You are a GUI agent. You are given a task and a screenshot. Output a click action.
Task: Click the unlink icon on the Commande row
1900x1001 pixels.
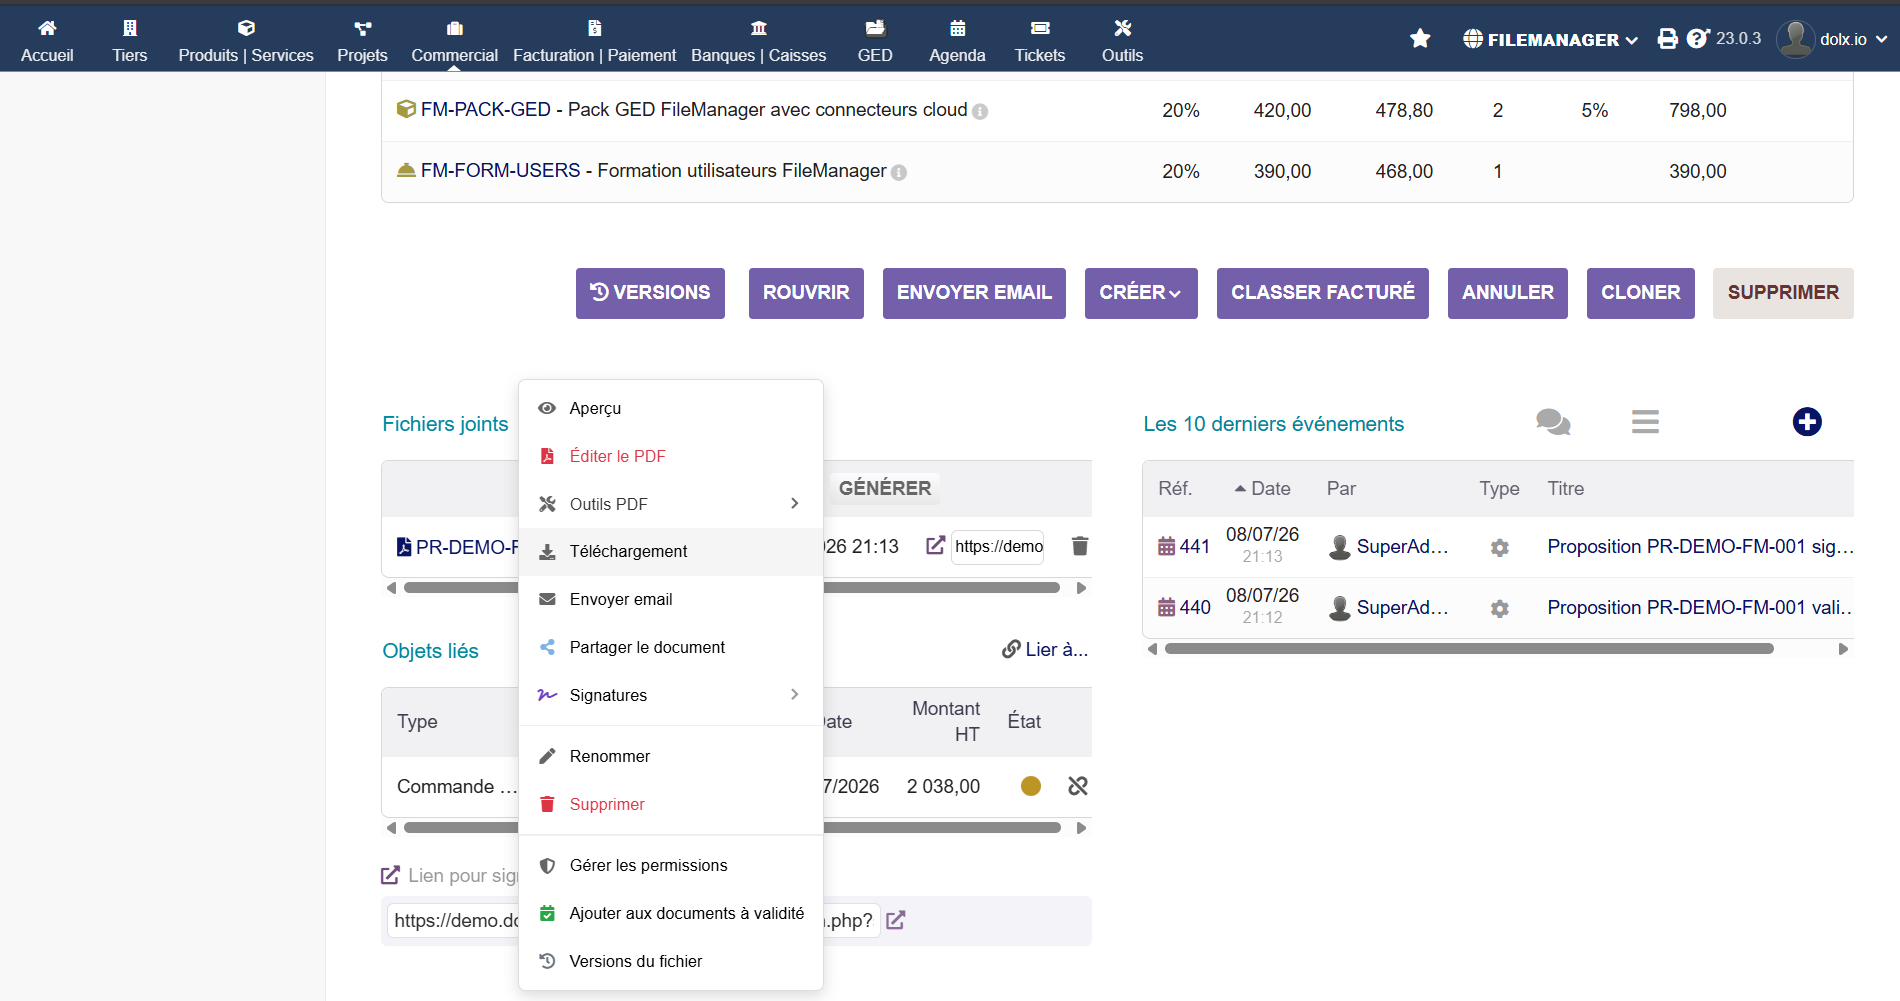[1078, 786]
